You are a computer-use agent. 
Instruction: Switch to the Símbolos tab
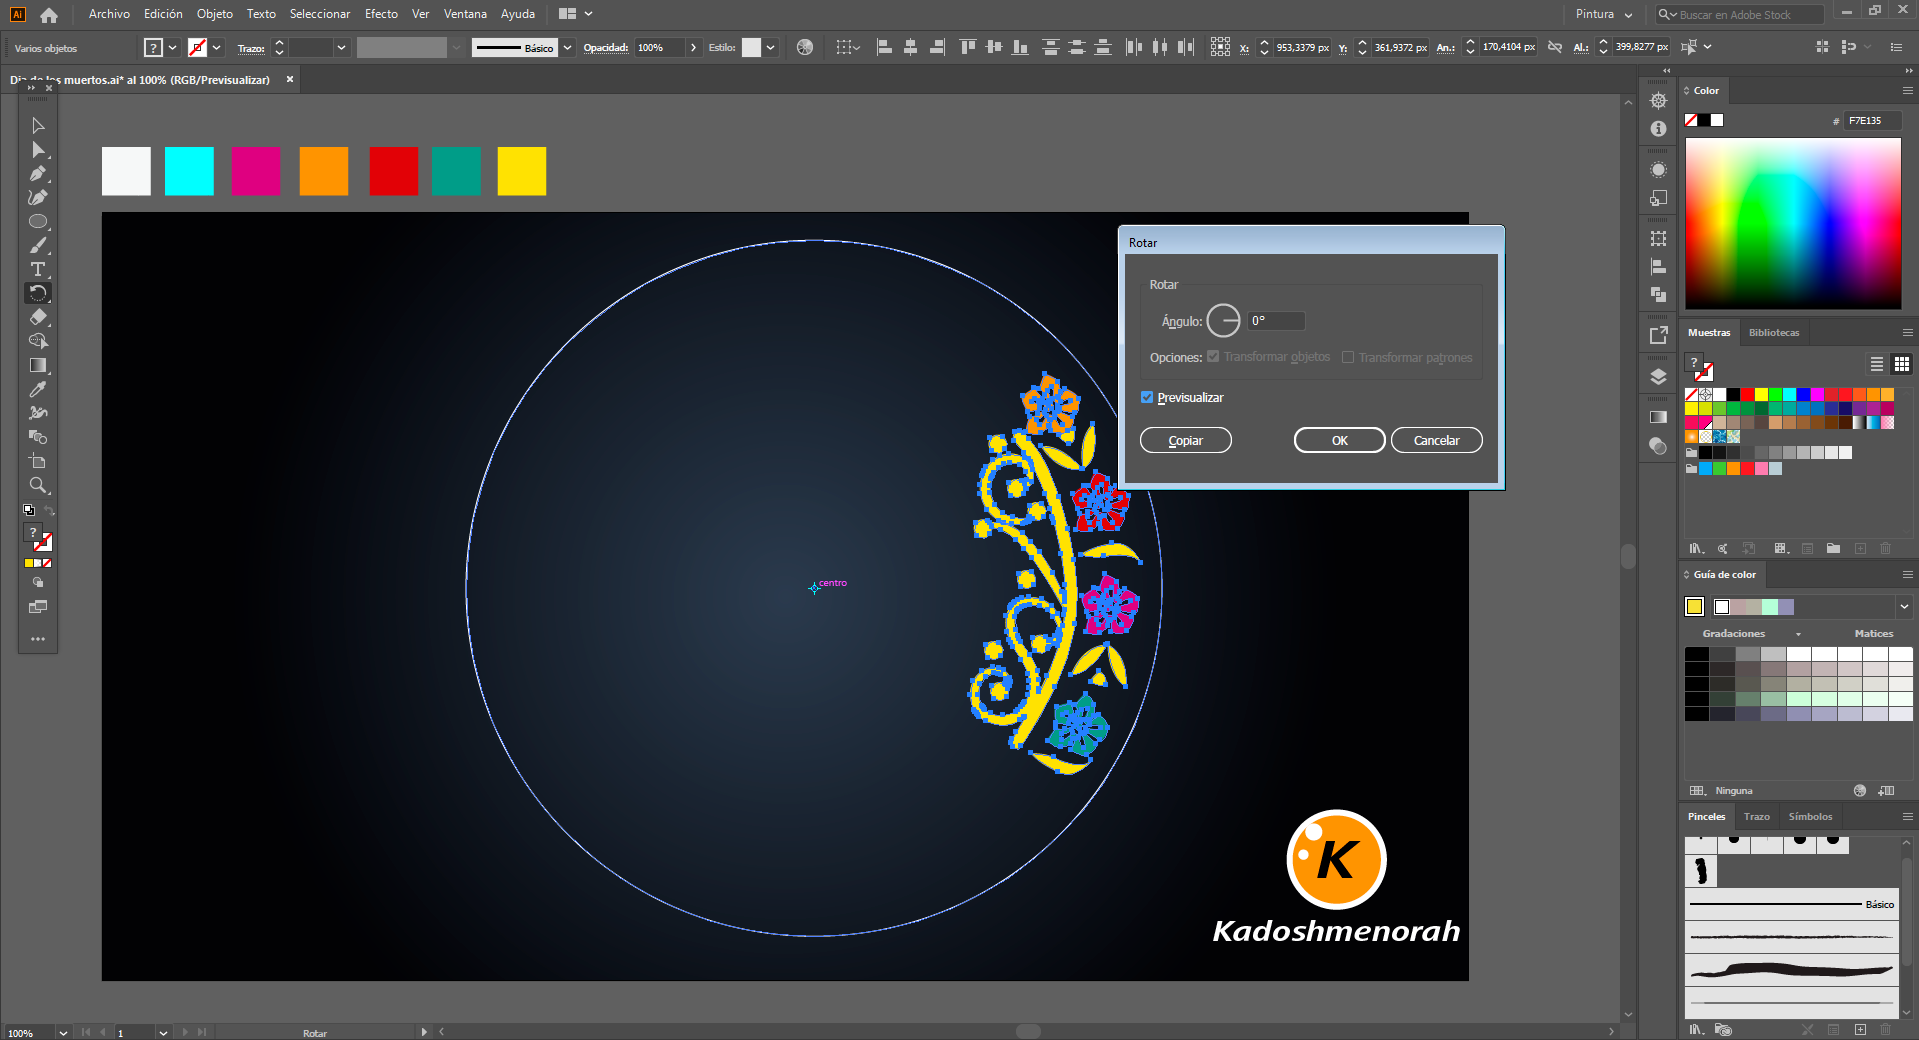click(1810, 817)
